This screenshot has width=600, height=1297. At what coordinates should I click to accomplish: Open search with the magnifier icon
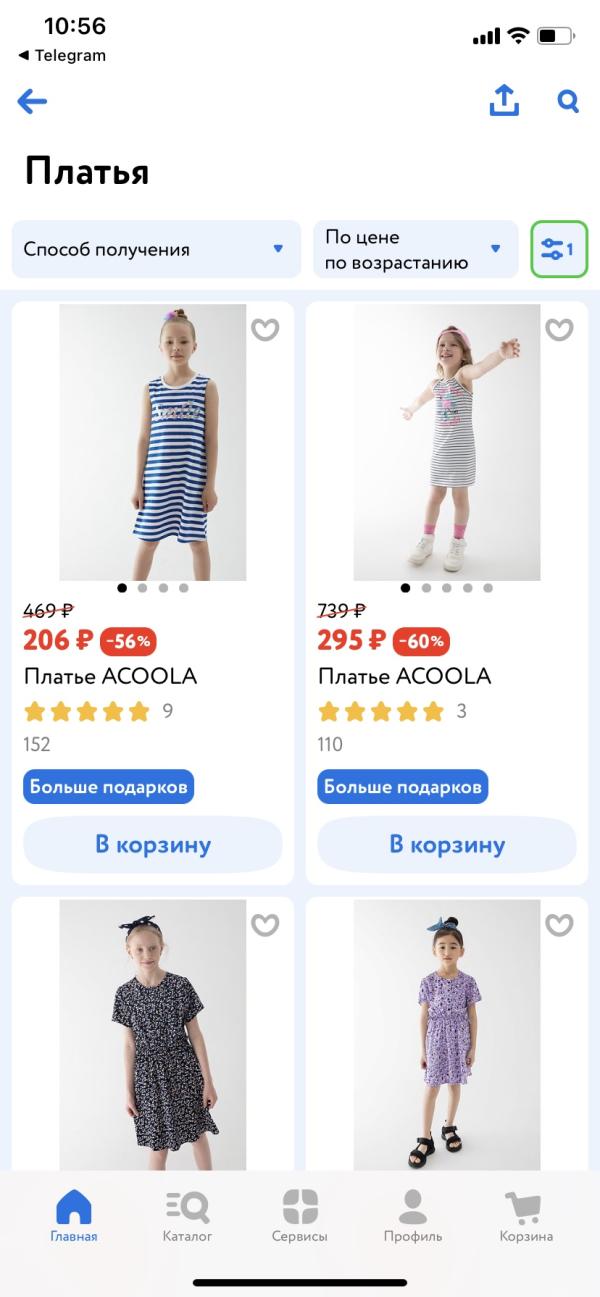(x=568, y=101)
